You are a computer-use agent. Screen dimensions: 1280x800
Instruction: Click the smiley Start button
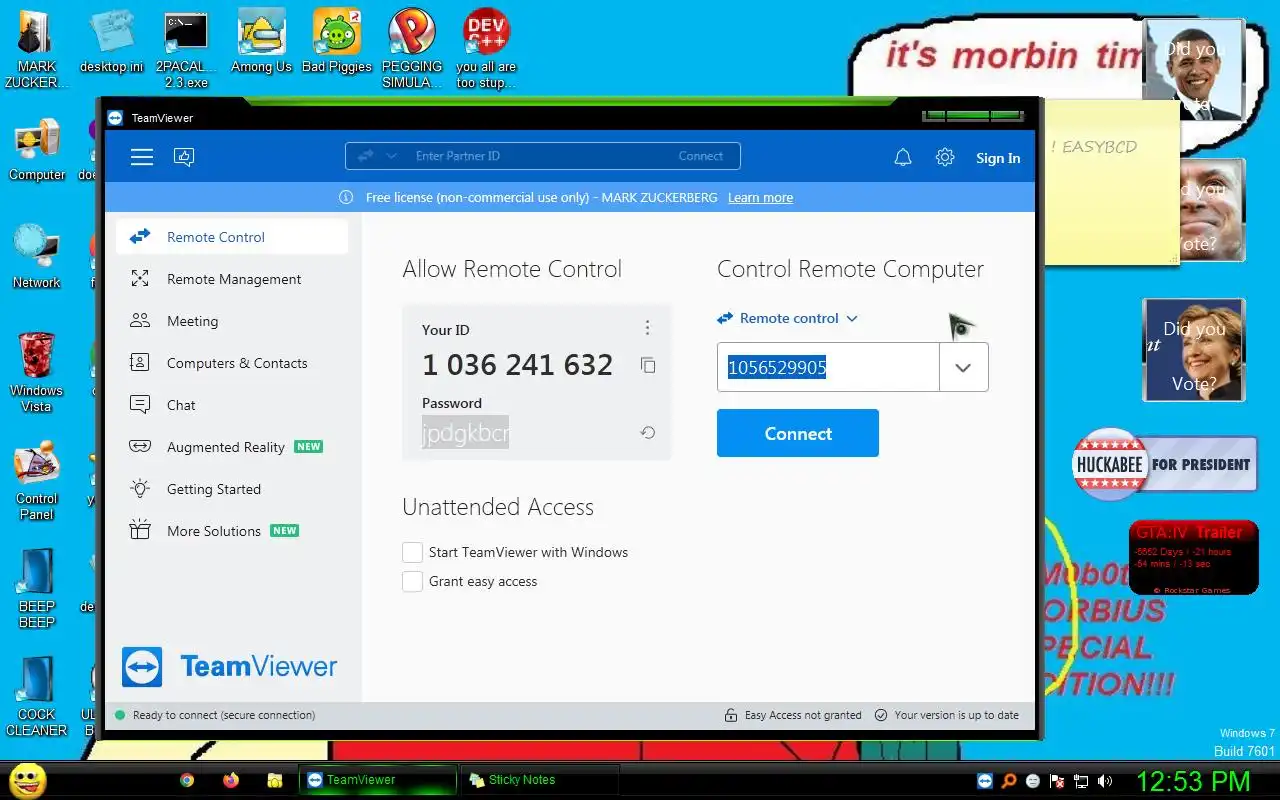click(28, 780)
